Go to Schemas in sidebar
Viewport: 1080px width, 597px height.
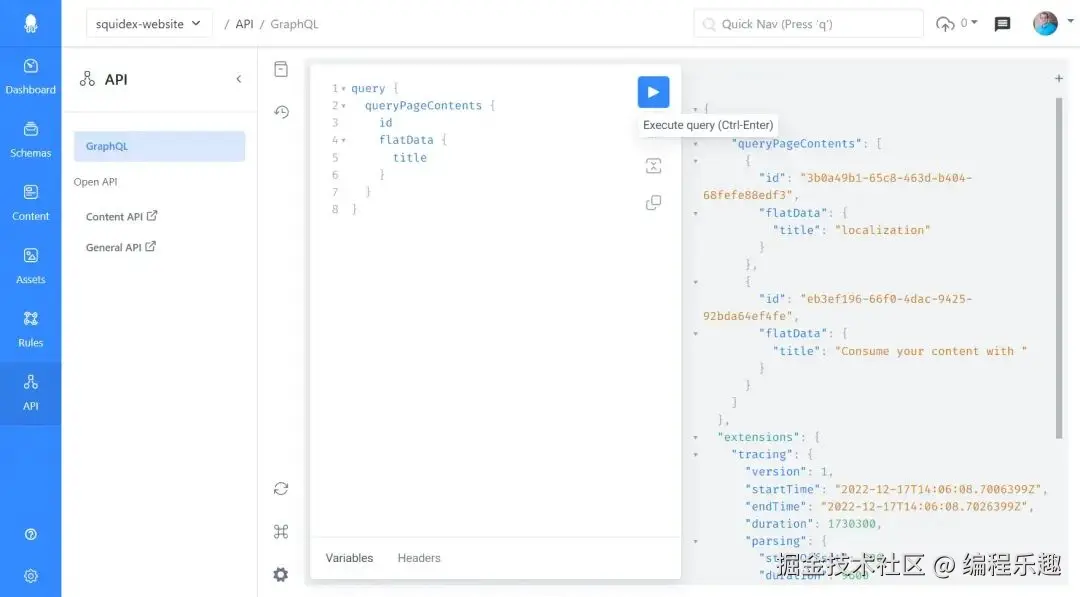click(x=30, y=140)
